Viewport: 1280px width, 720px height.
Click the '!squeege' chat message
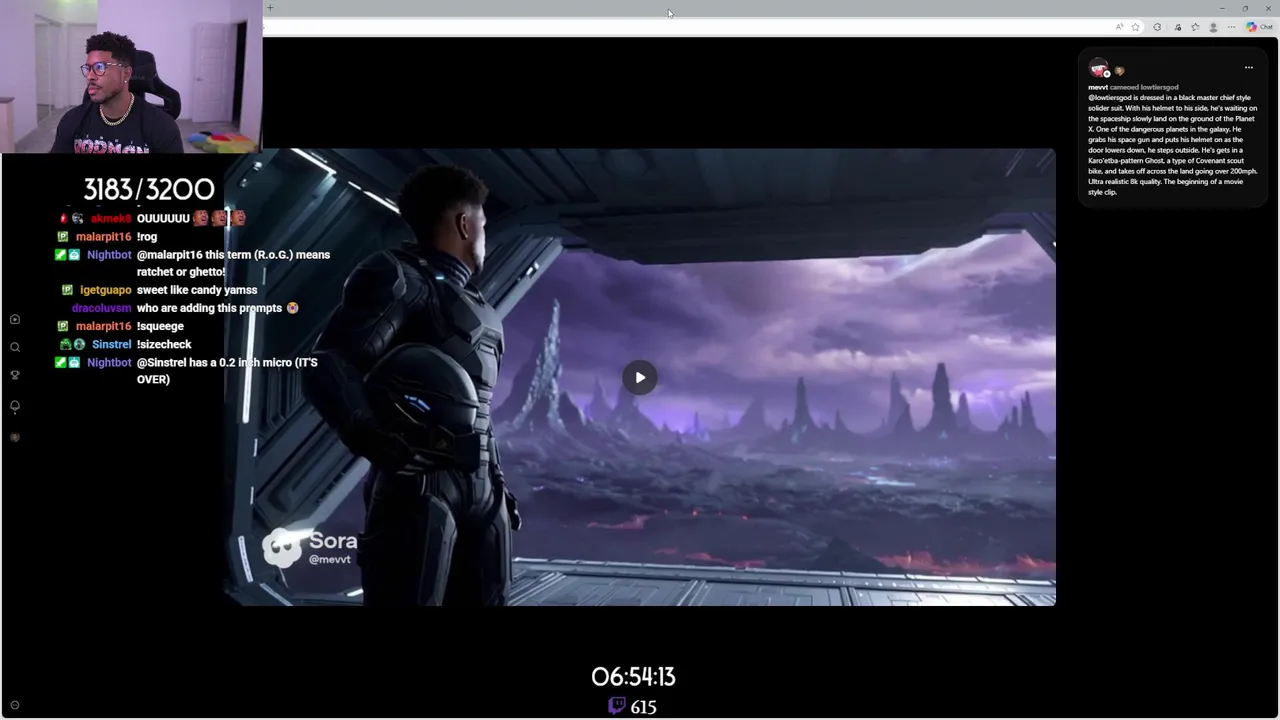pyautogui.click(x=160, y=326)
